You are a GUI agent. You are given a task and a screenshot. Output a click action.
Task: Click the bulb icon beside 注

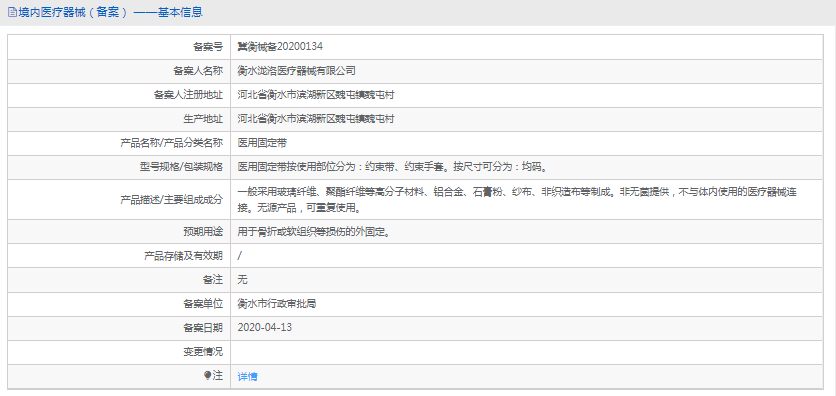tap(207, 376)
